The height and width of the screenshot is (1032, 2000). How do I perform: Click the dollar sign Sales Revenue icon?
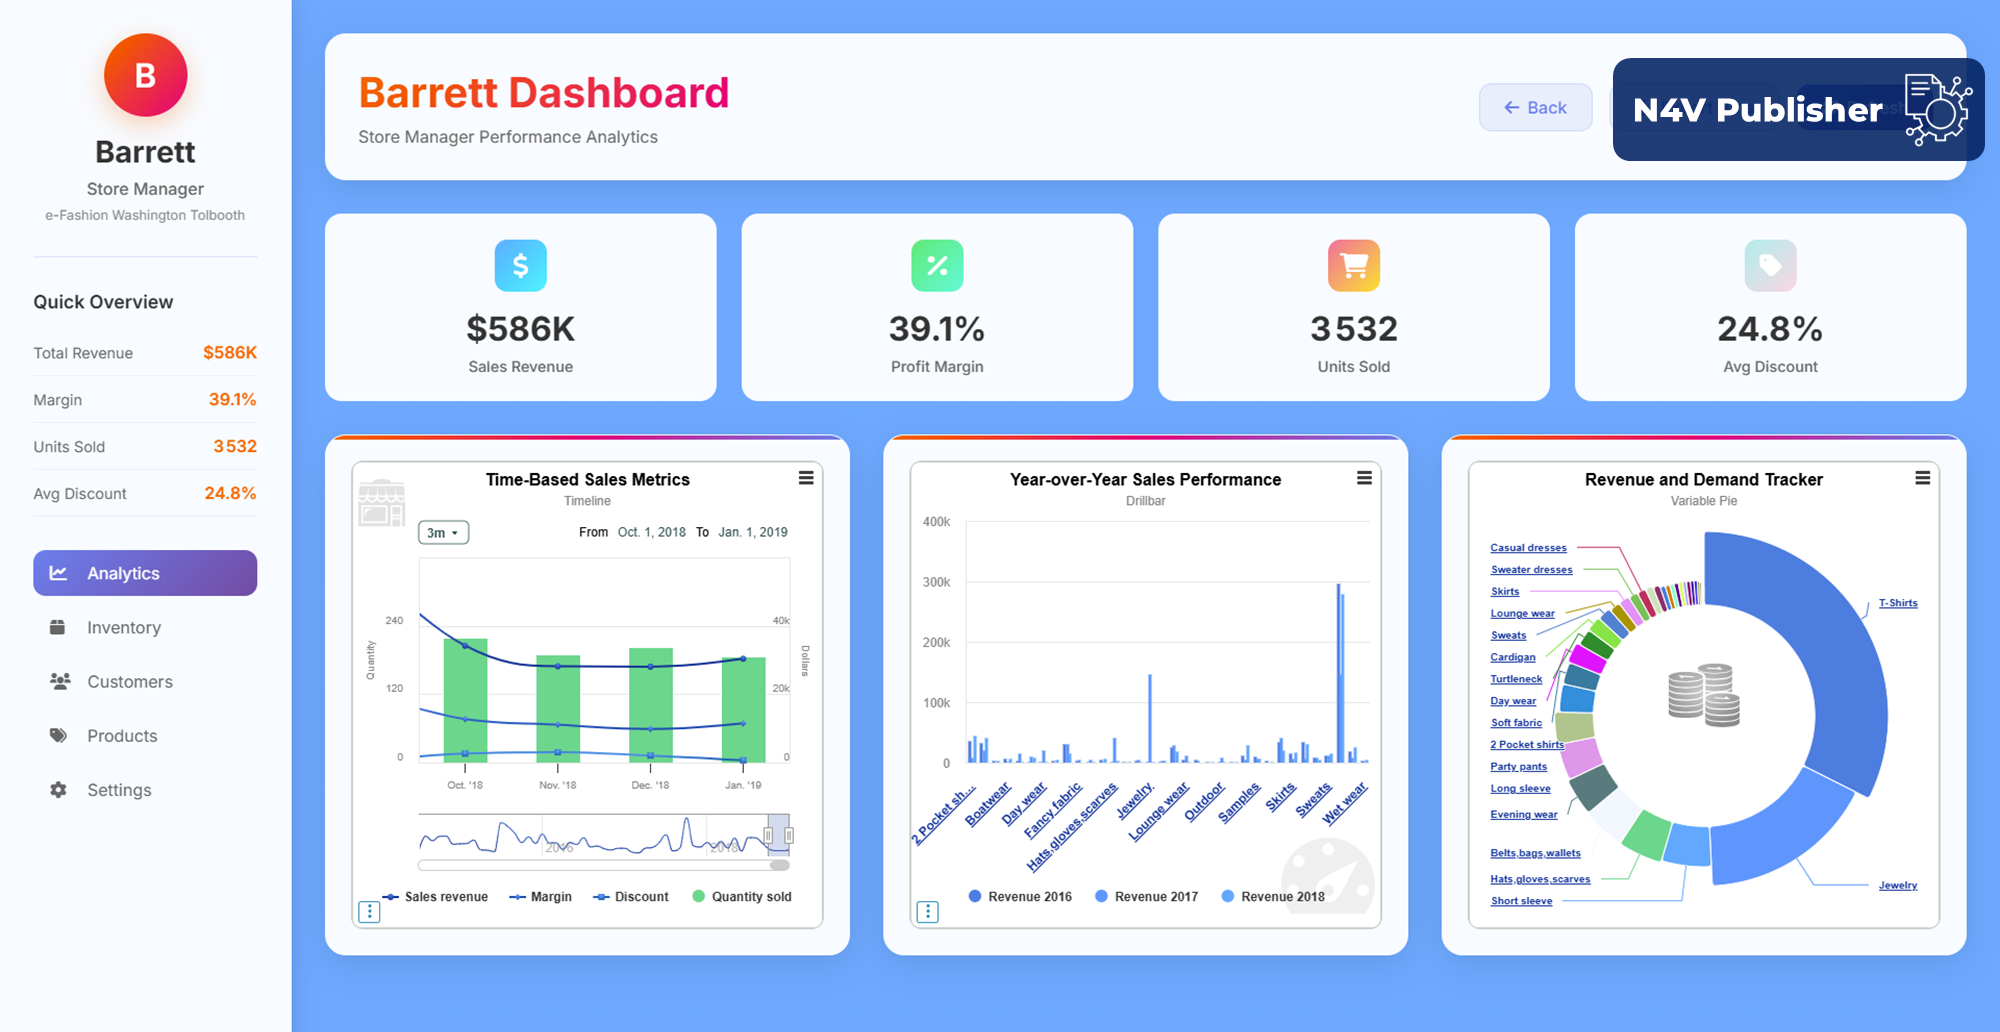point(520,266)
